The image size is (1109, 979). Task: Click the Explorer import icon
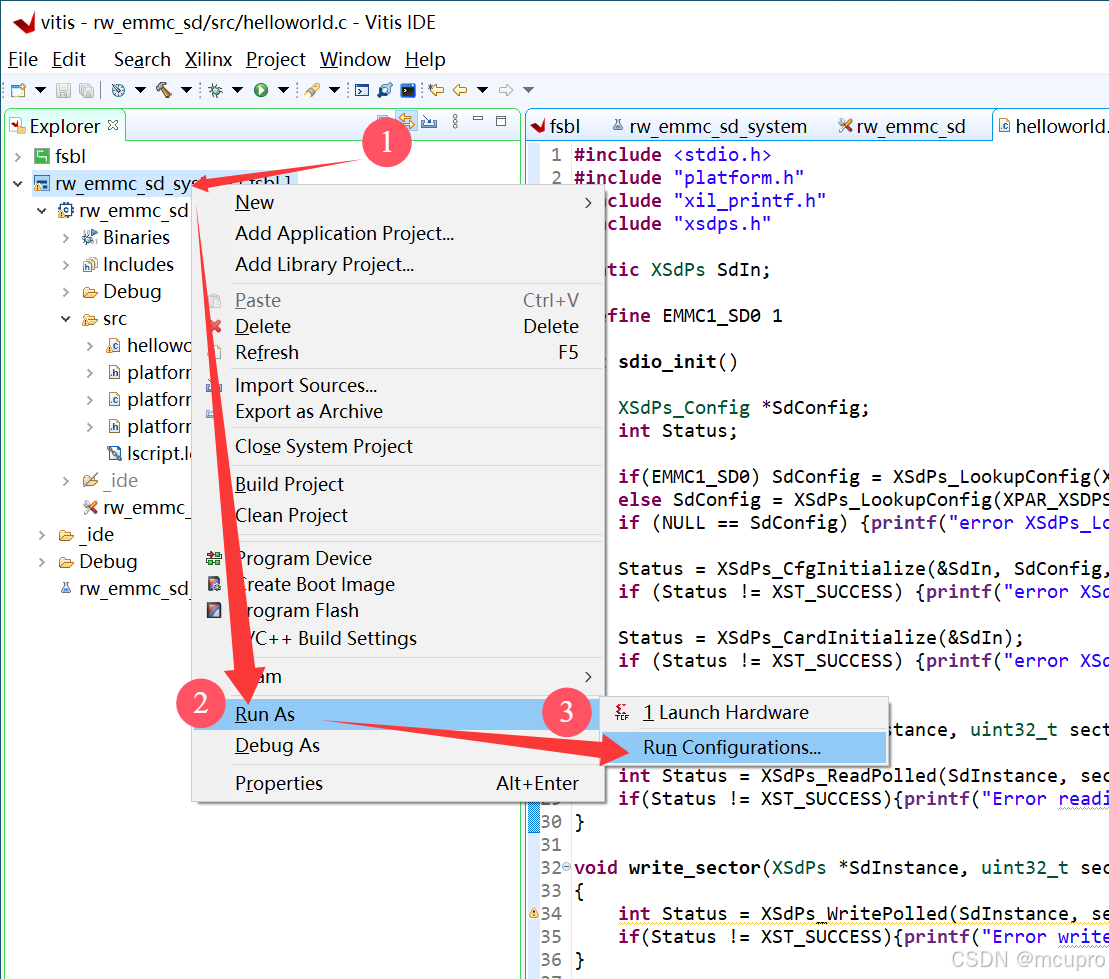pyautogui.click(x=429, y=122)
